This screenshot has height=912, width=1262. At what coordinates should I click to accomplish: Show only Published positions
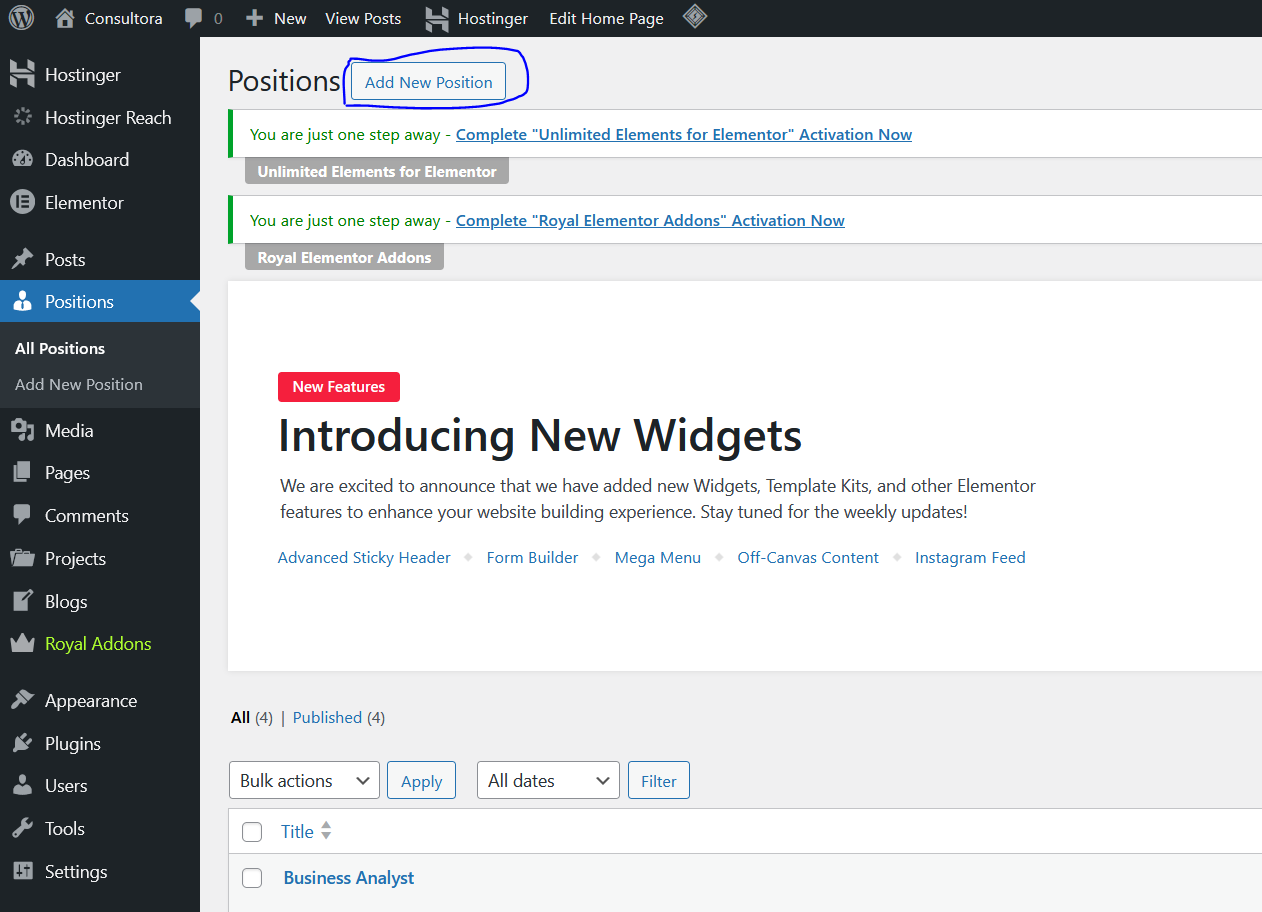[x=327, y=717]
